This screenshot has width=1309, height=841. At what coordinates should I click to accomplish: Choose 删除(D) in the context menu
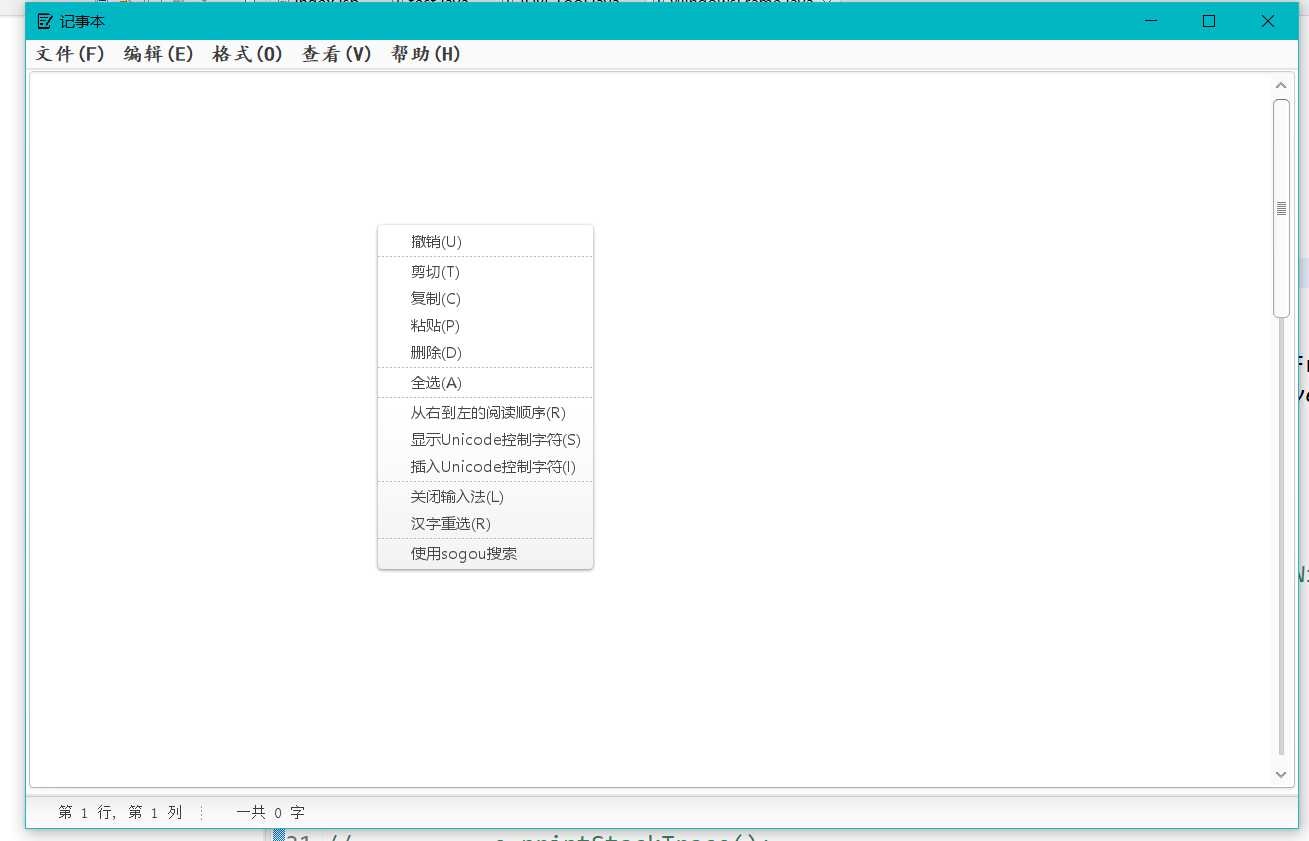485,353
